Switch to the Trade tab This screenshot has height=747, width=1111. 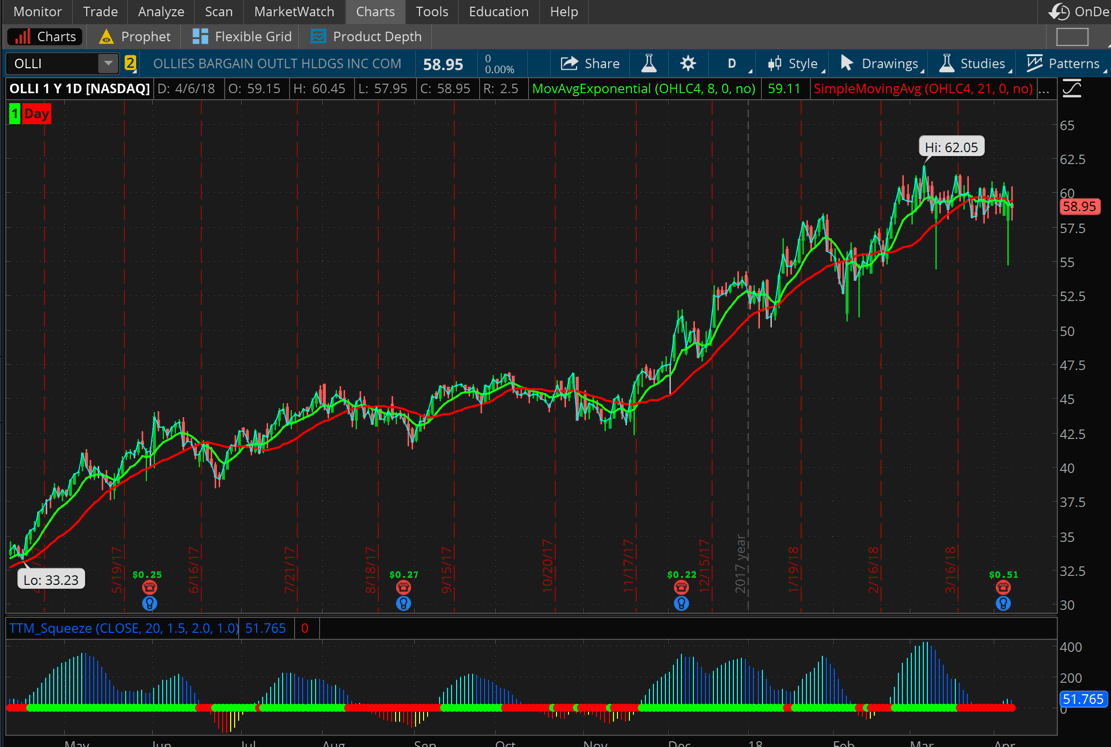pos(101,11)
